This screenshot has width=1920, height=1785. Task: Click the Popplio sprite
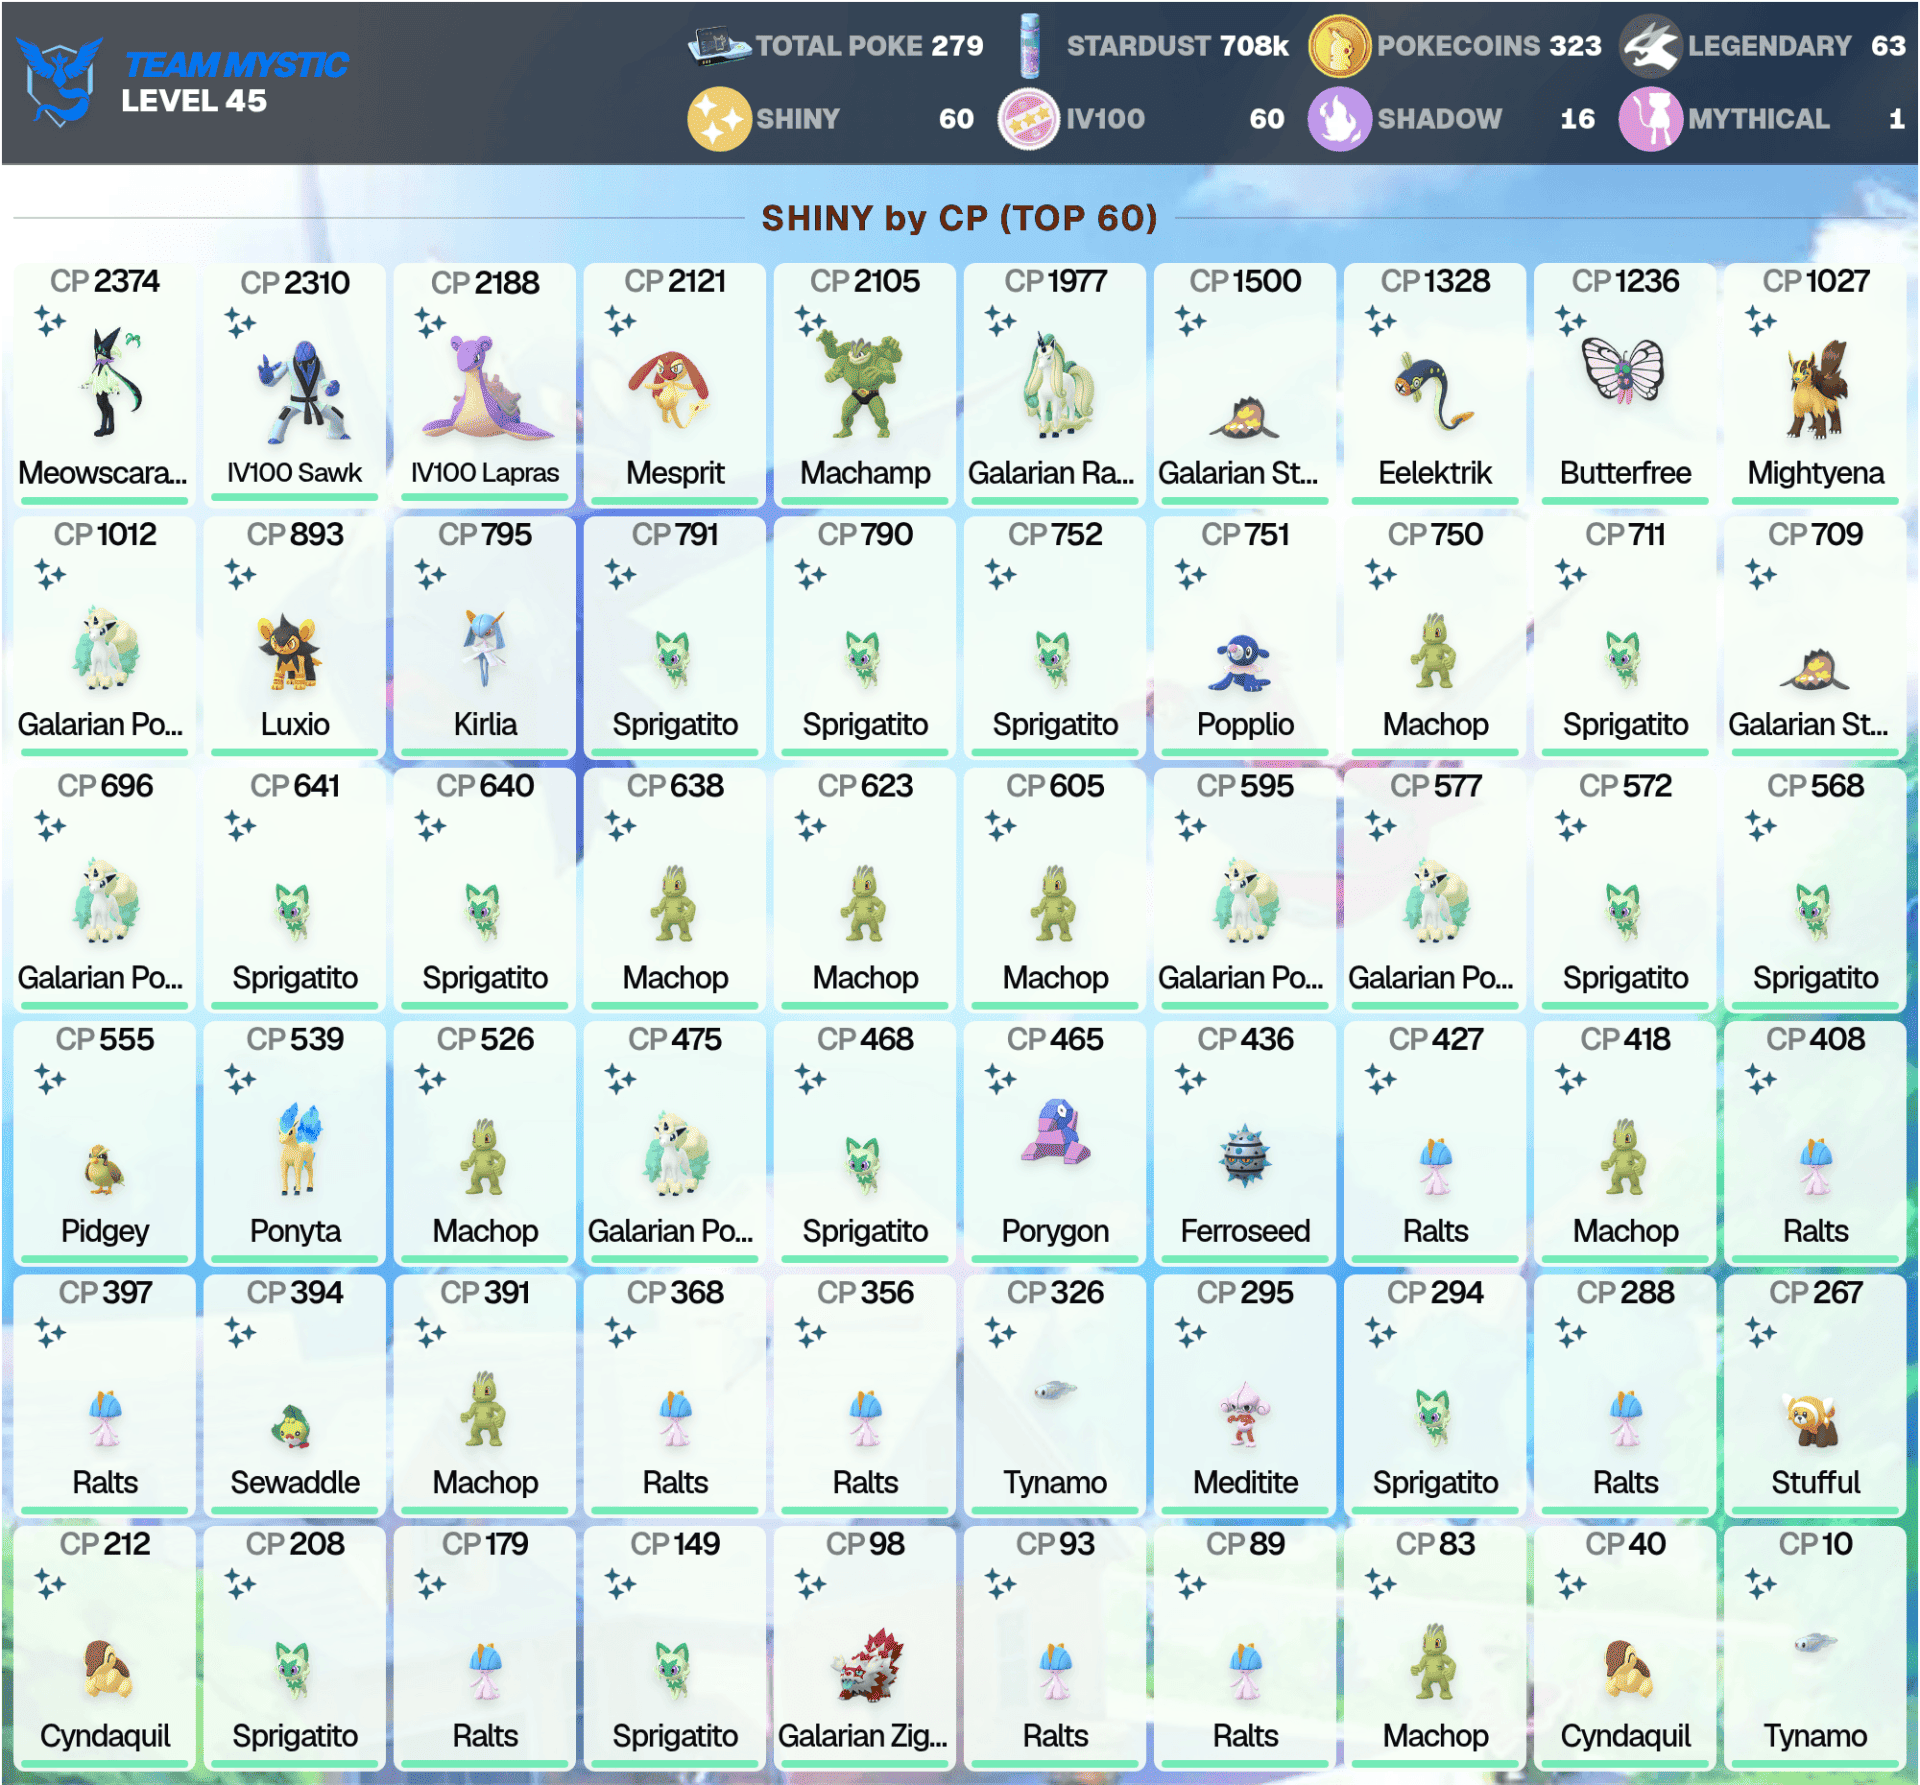tap(1238, 663)
